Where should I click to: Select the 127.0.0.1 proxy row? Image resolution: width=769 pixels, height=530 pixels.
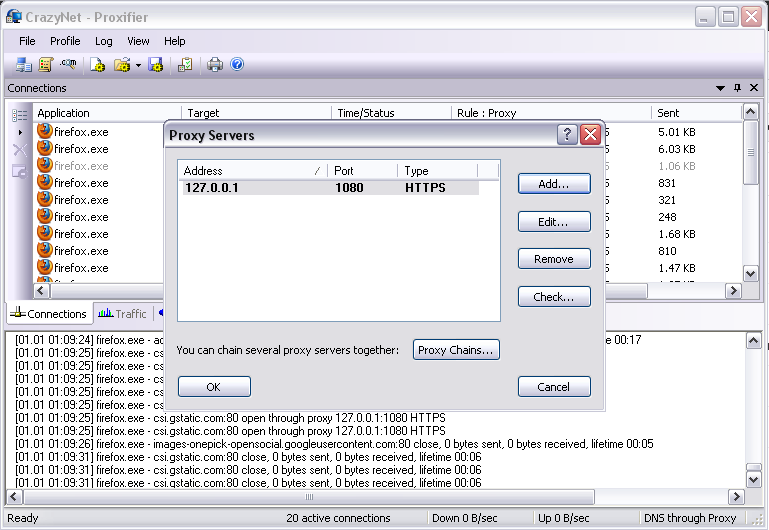pos(331,188)
